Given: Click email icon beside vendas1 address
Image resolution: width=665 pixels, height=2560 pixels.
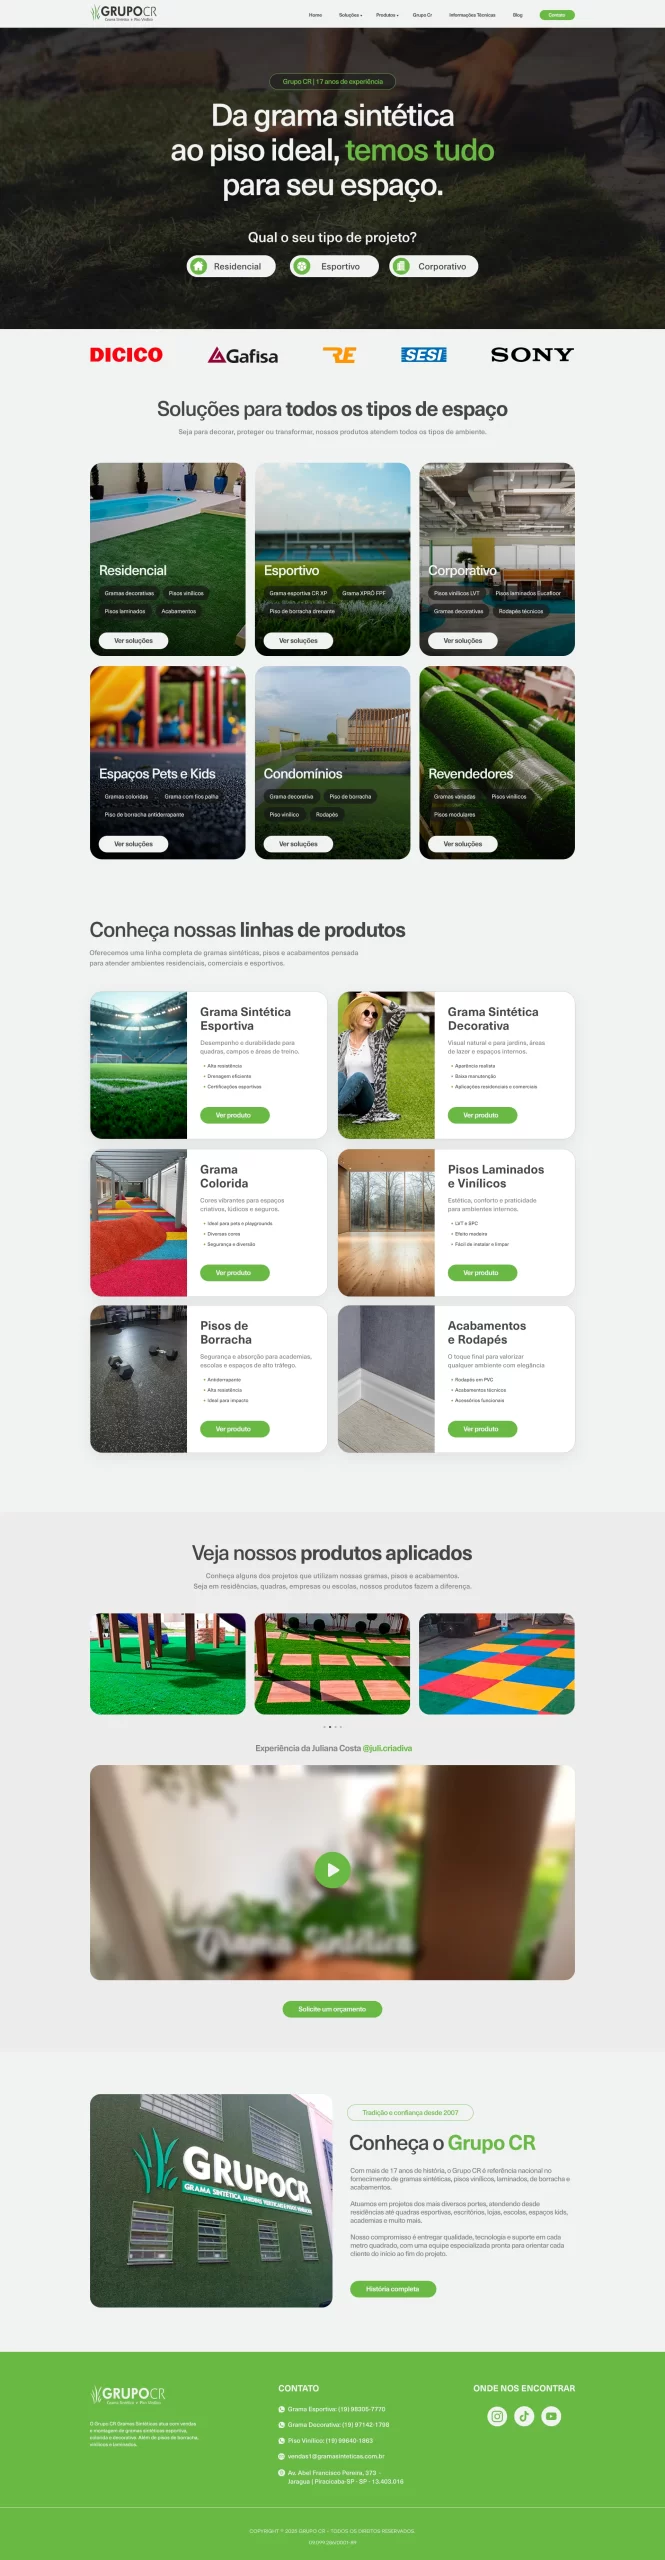Looking at the screenshot, I should tap(281, 2456).
